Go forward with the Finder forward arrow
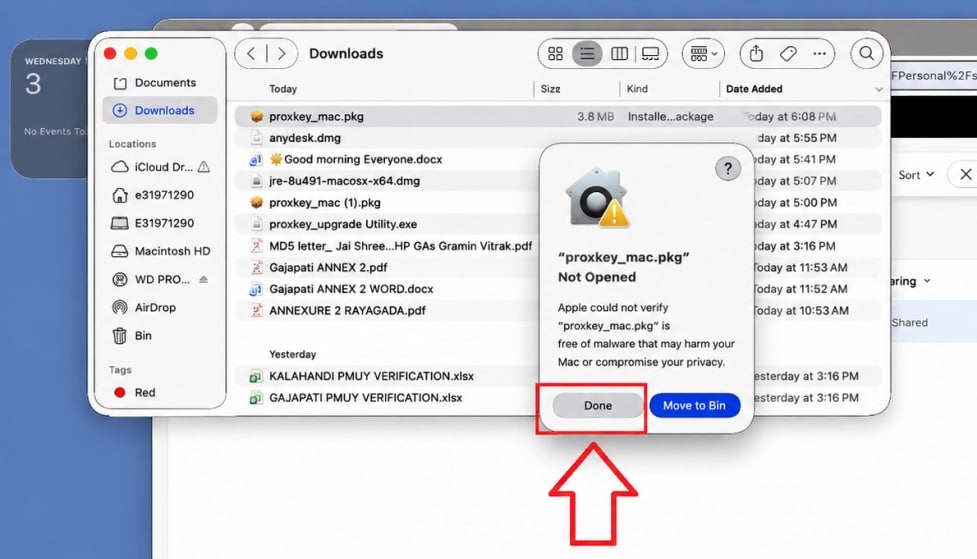This screenshot has width=977, height=559. (282, 54)
